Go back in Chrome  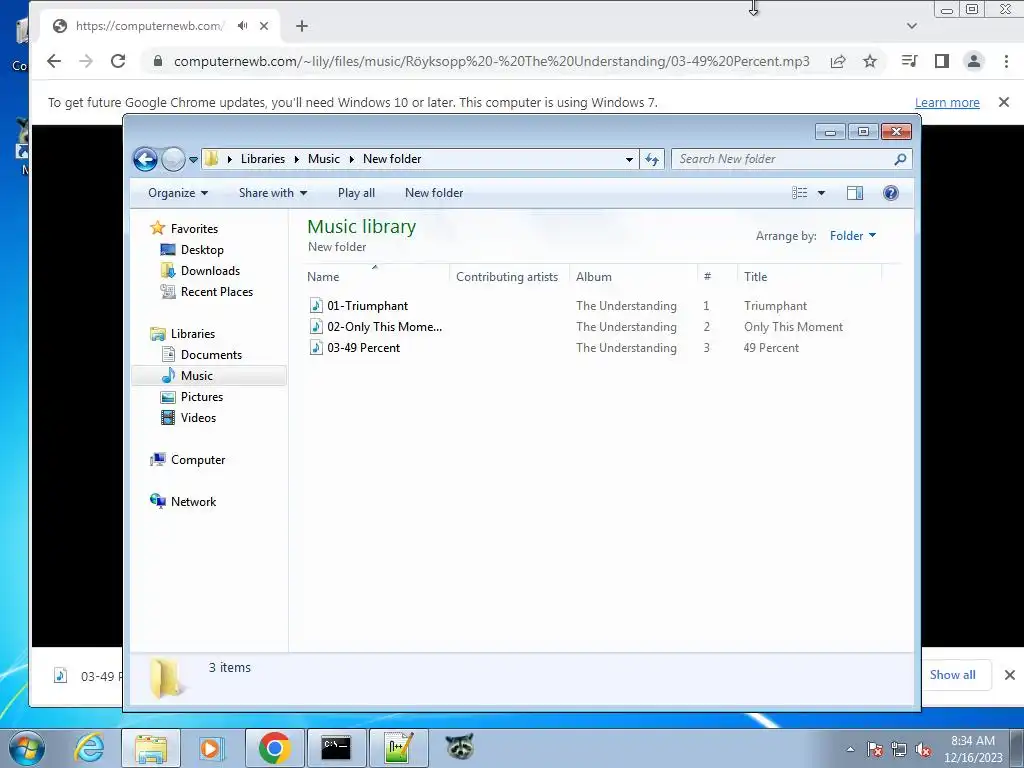(x=54, y=61)
